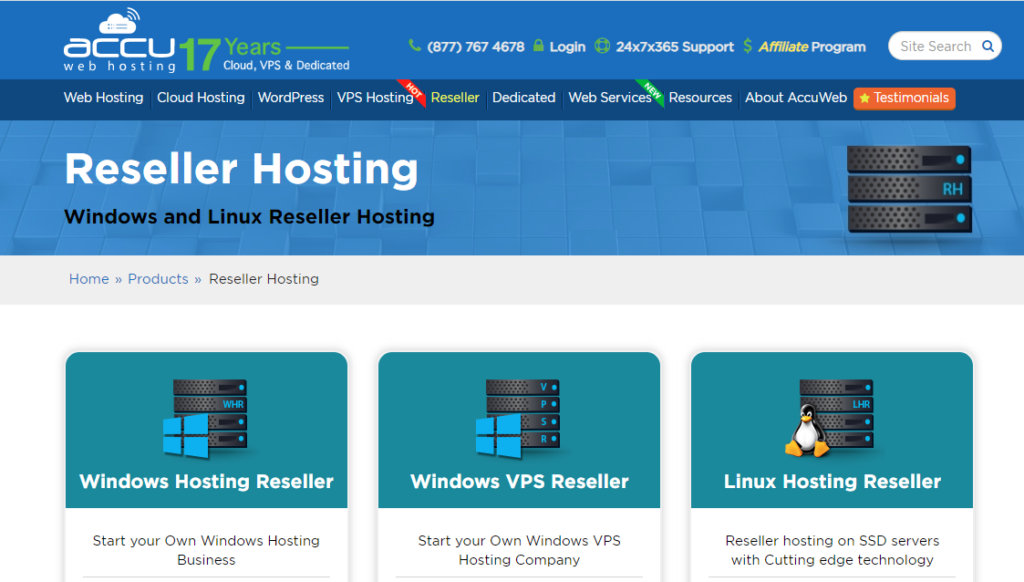Screen dimensions: 1024x582
Task: Click the Windows VPS Reseller server icon
Action: [519, 418]
